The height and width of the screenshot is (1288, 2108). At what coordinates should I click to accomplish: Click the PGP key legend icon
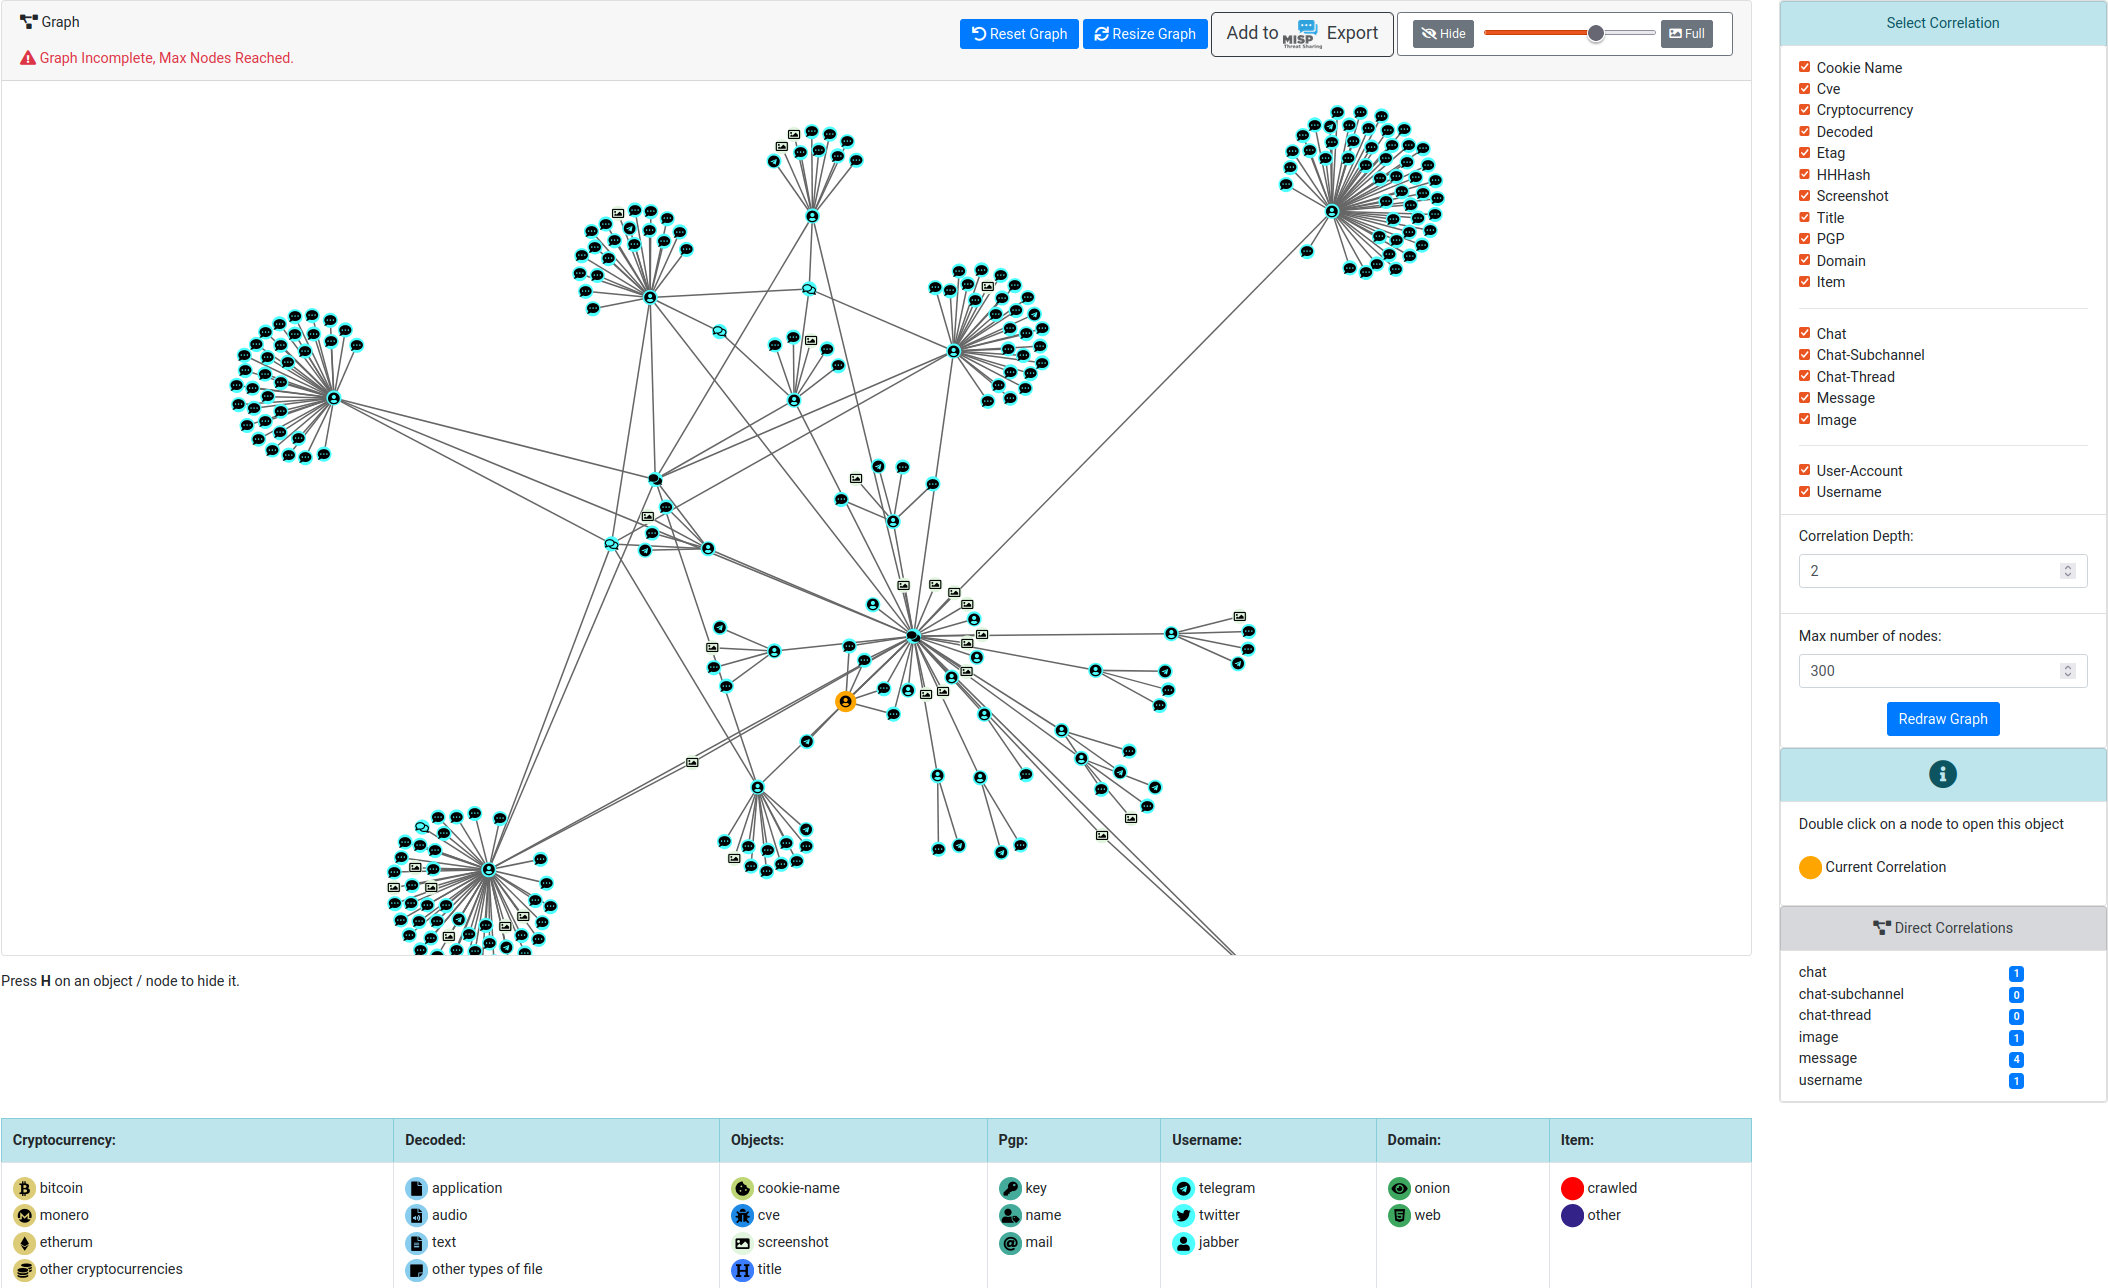(x=1010, y=1188)
